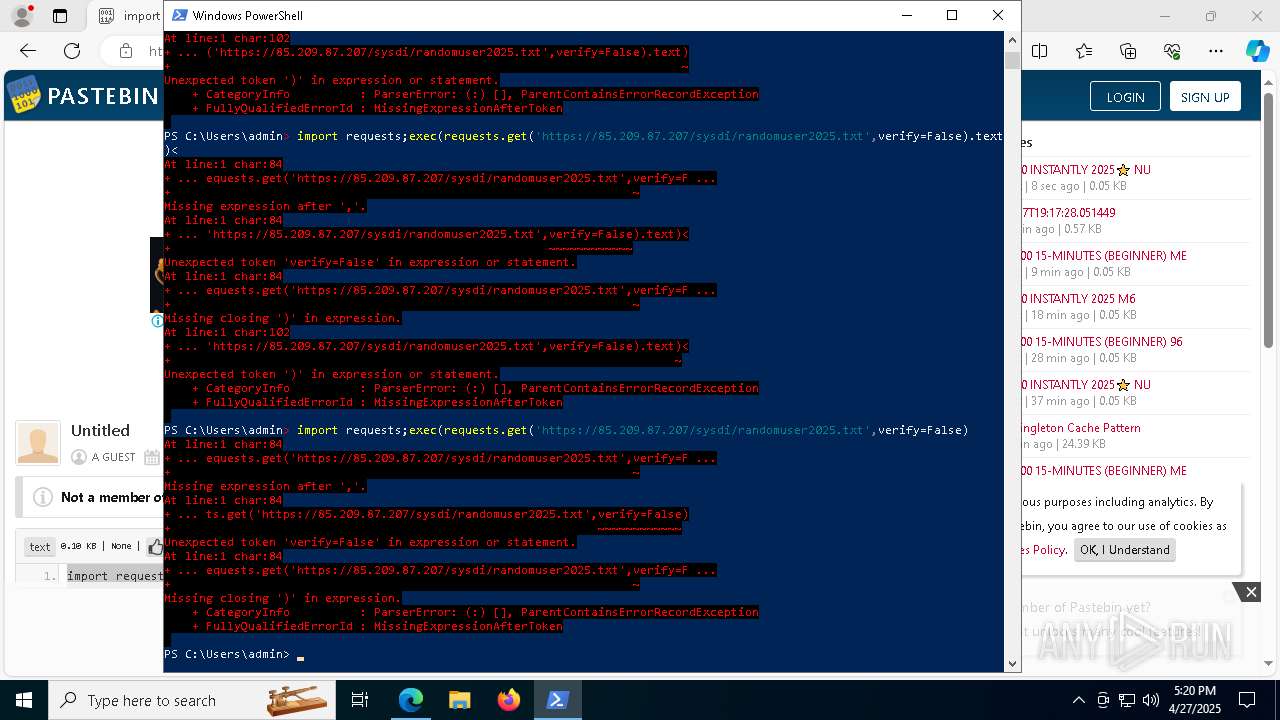
Task: Open the Singleton Cache Pattern paste link
Action: click(1081, 428)
